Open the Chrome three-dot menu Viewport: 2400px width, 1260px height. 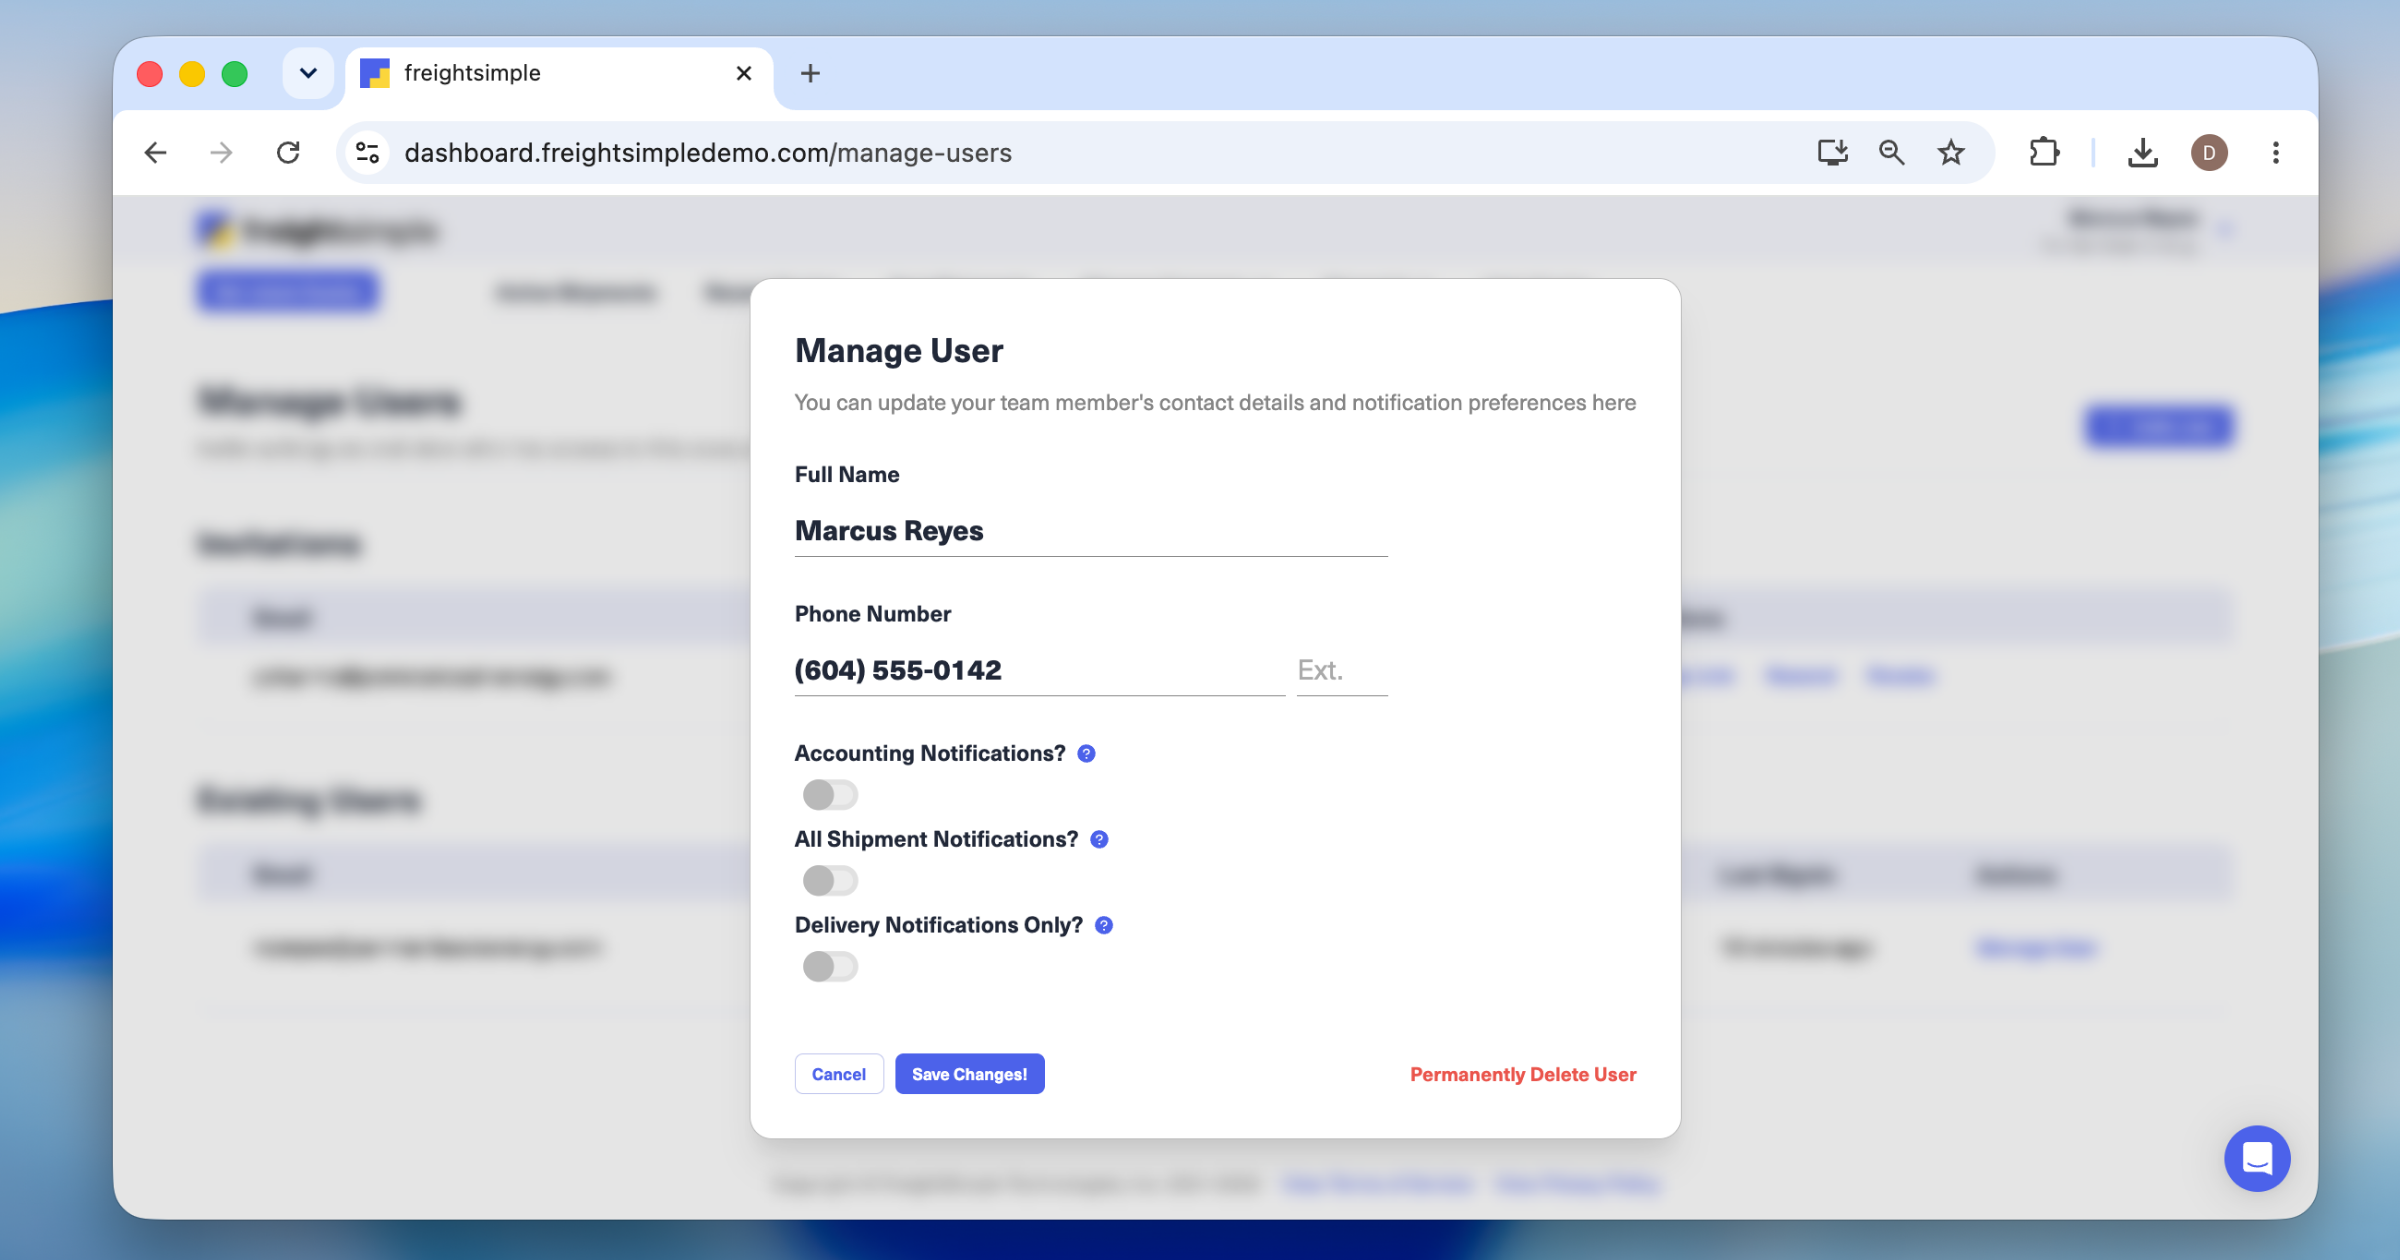point(2276,153)
